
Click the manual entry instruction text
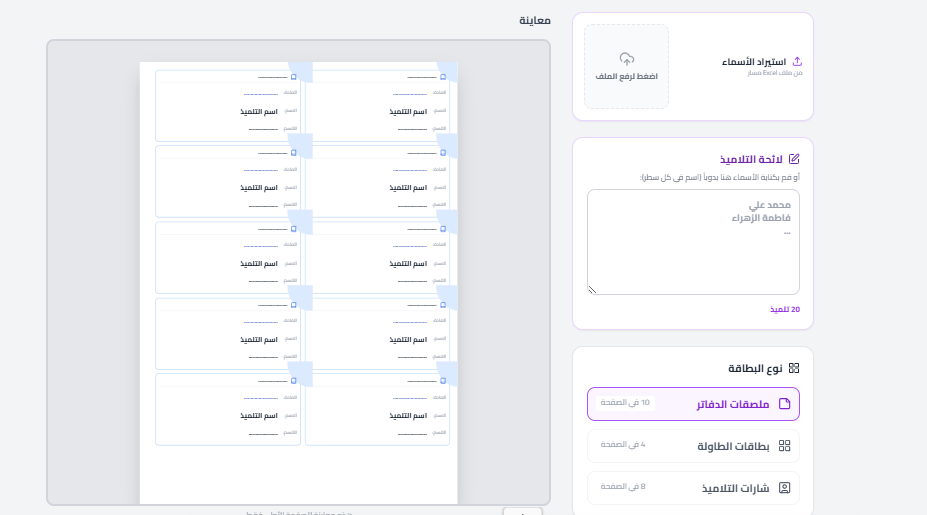coord(720,177)
